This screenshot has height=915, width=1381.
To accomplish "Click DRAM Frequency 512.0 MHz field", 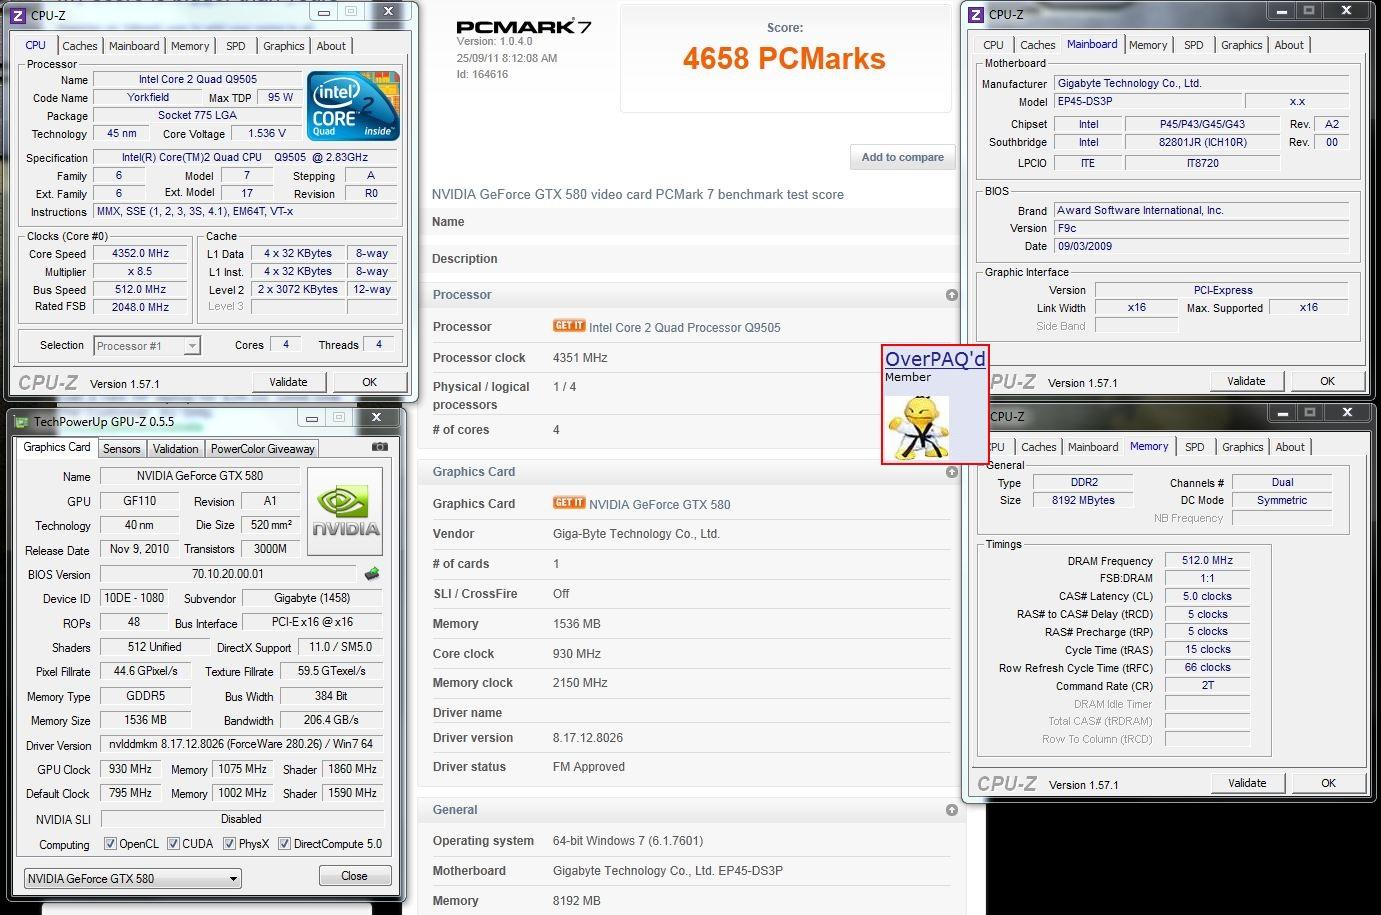I will [1207, 561].
